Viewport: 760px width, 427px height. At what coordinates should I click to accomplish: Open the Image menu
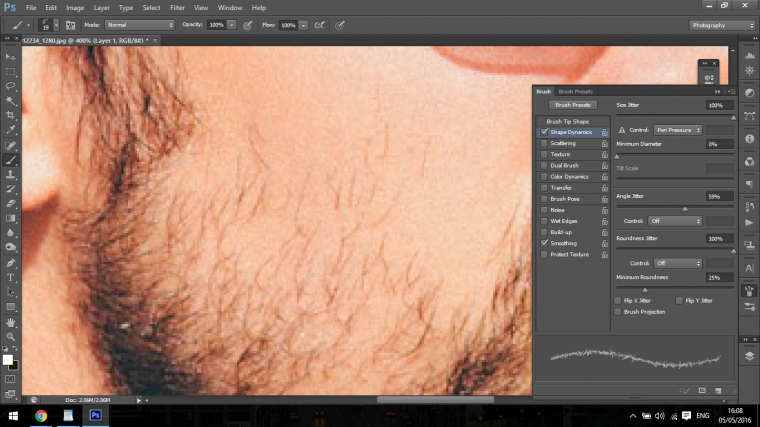pos(75,8)
